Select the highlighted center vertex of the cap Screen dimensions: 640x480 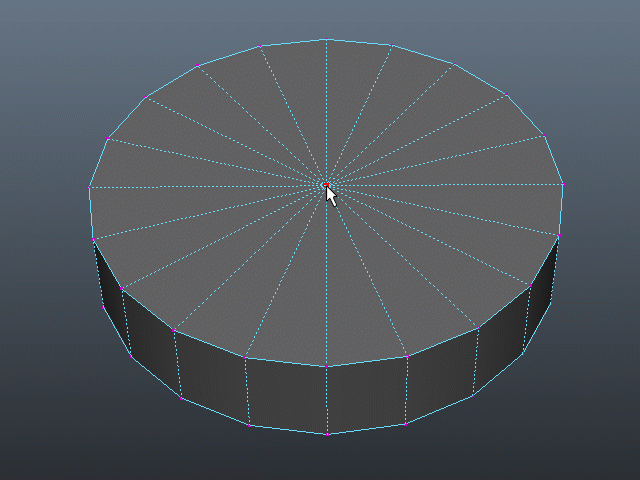click(x=326, y=185)
